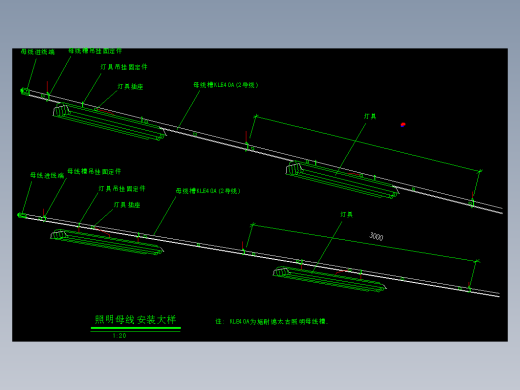Image resolution: width=520 pixels, height=390 pixels.
Task: Click the '灯具' label in lower drawing
Action: (x=346, y=214)
